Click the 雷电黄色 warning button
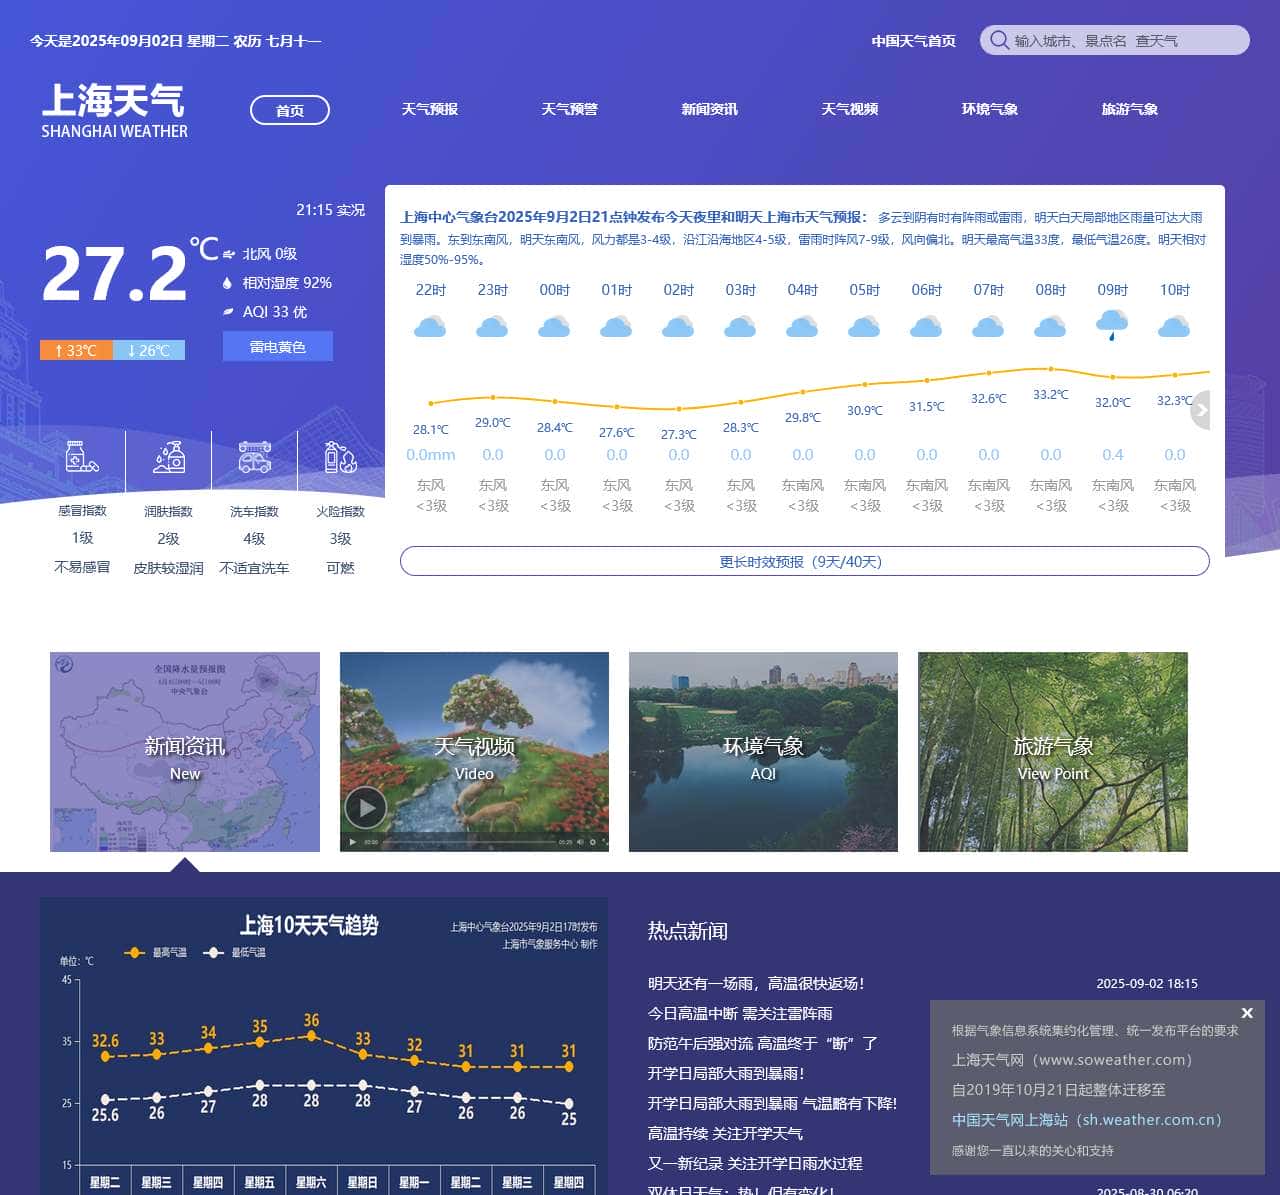 tap(277, 347)
